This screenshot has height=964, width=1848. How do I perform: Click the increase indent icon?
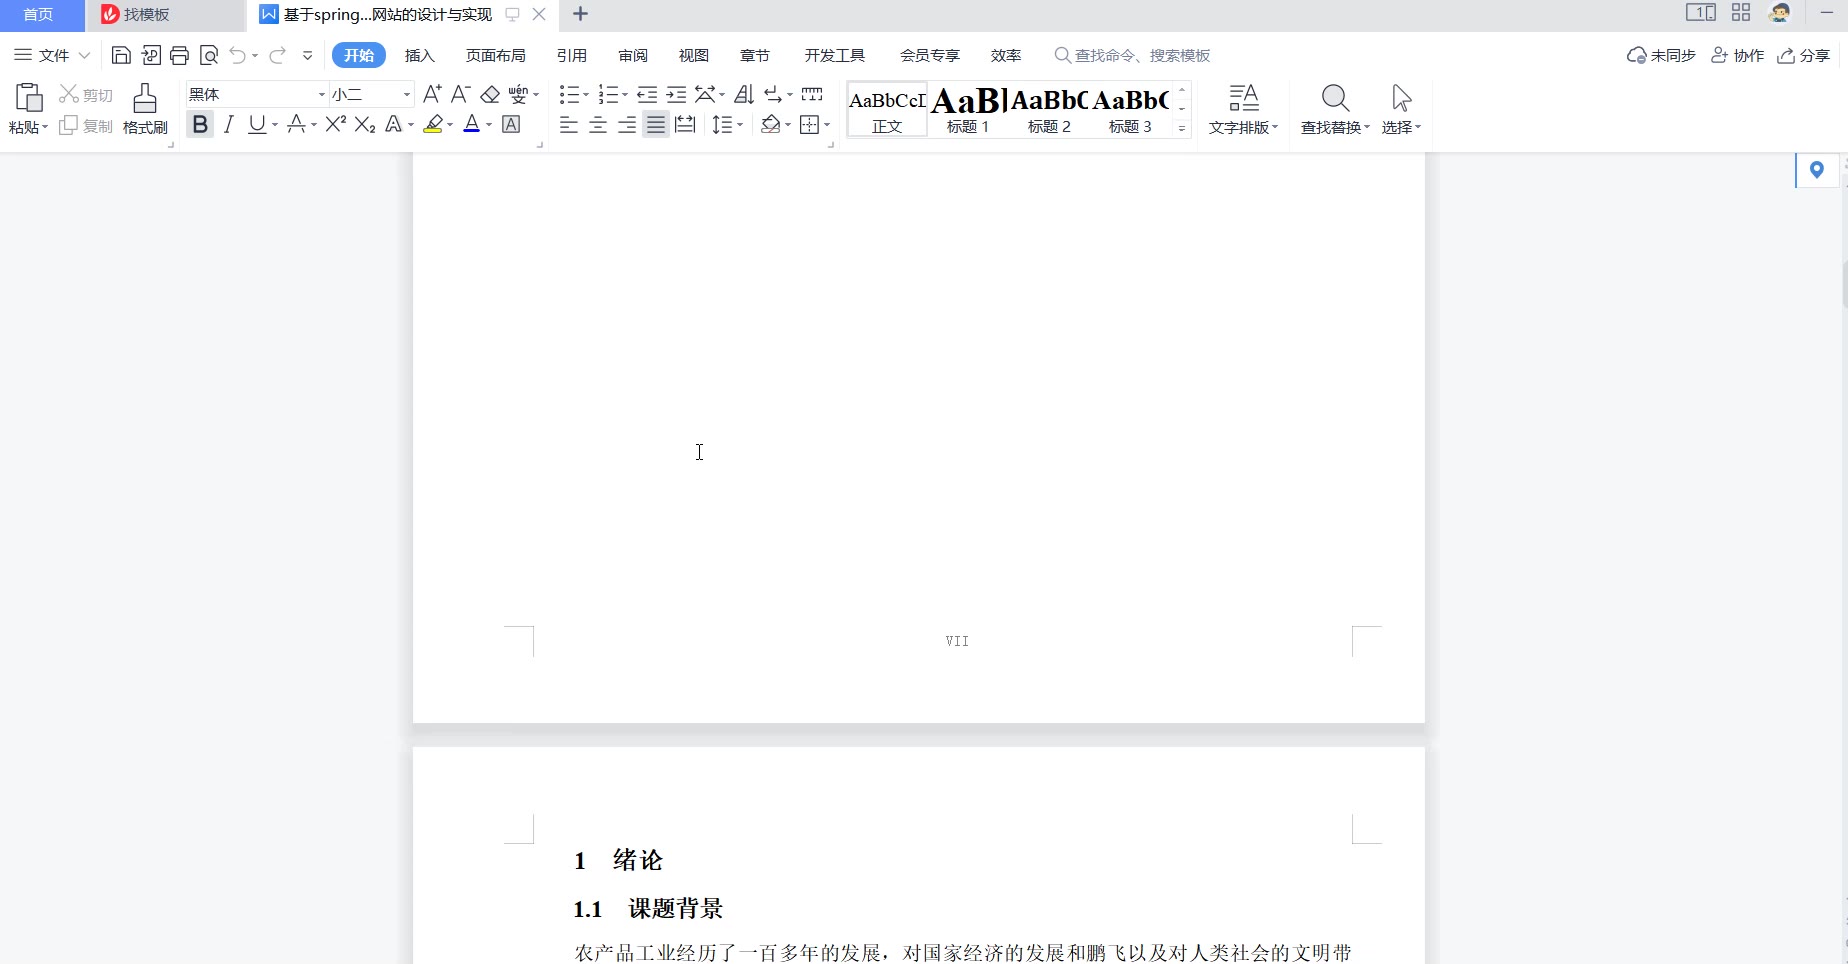pos(677,94)
